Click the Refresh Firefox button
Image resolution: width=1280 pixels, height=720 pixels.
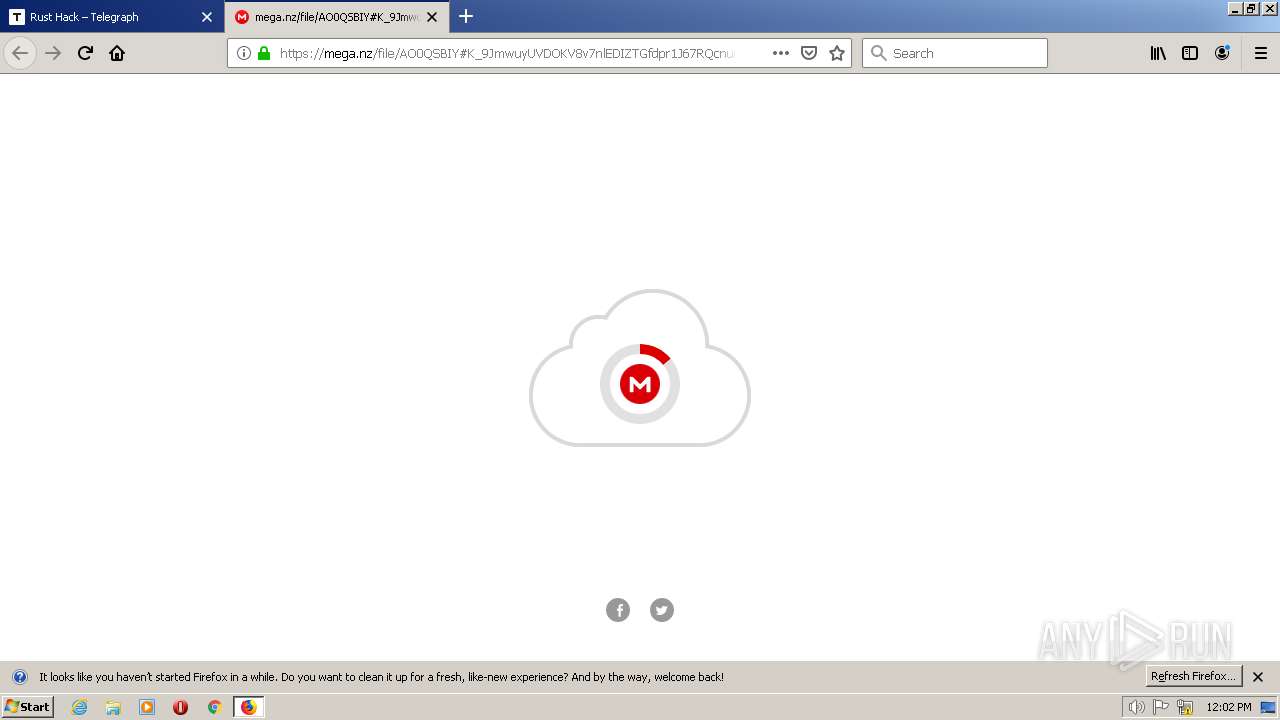tap(1193, 676)
